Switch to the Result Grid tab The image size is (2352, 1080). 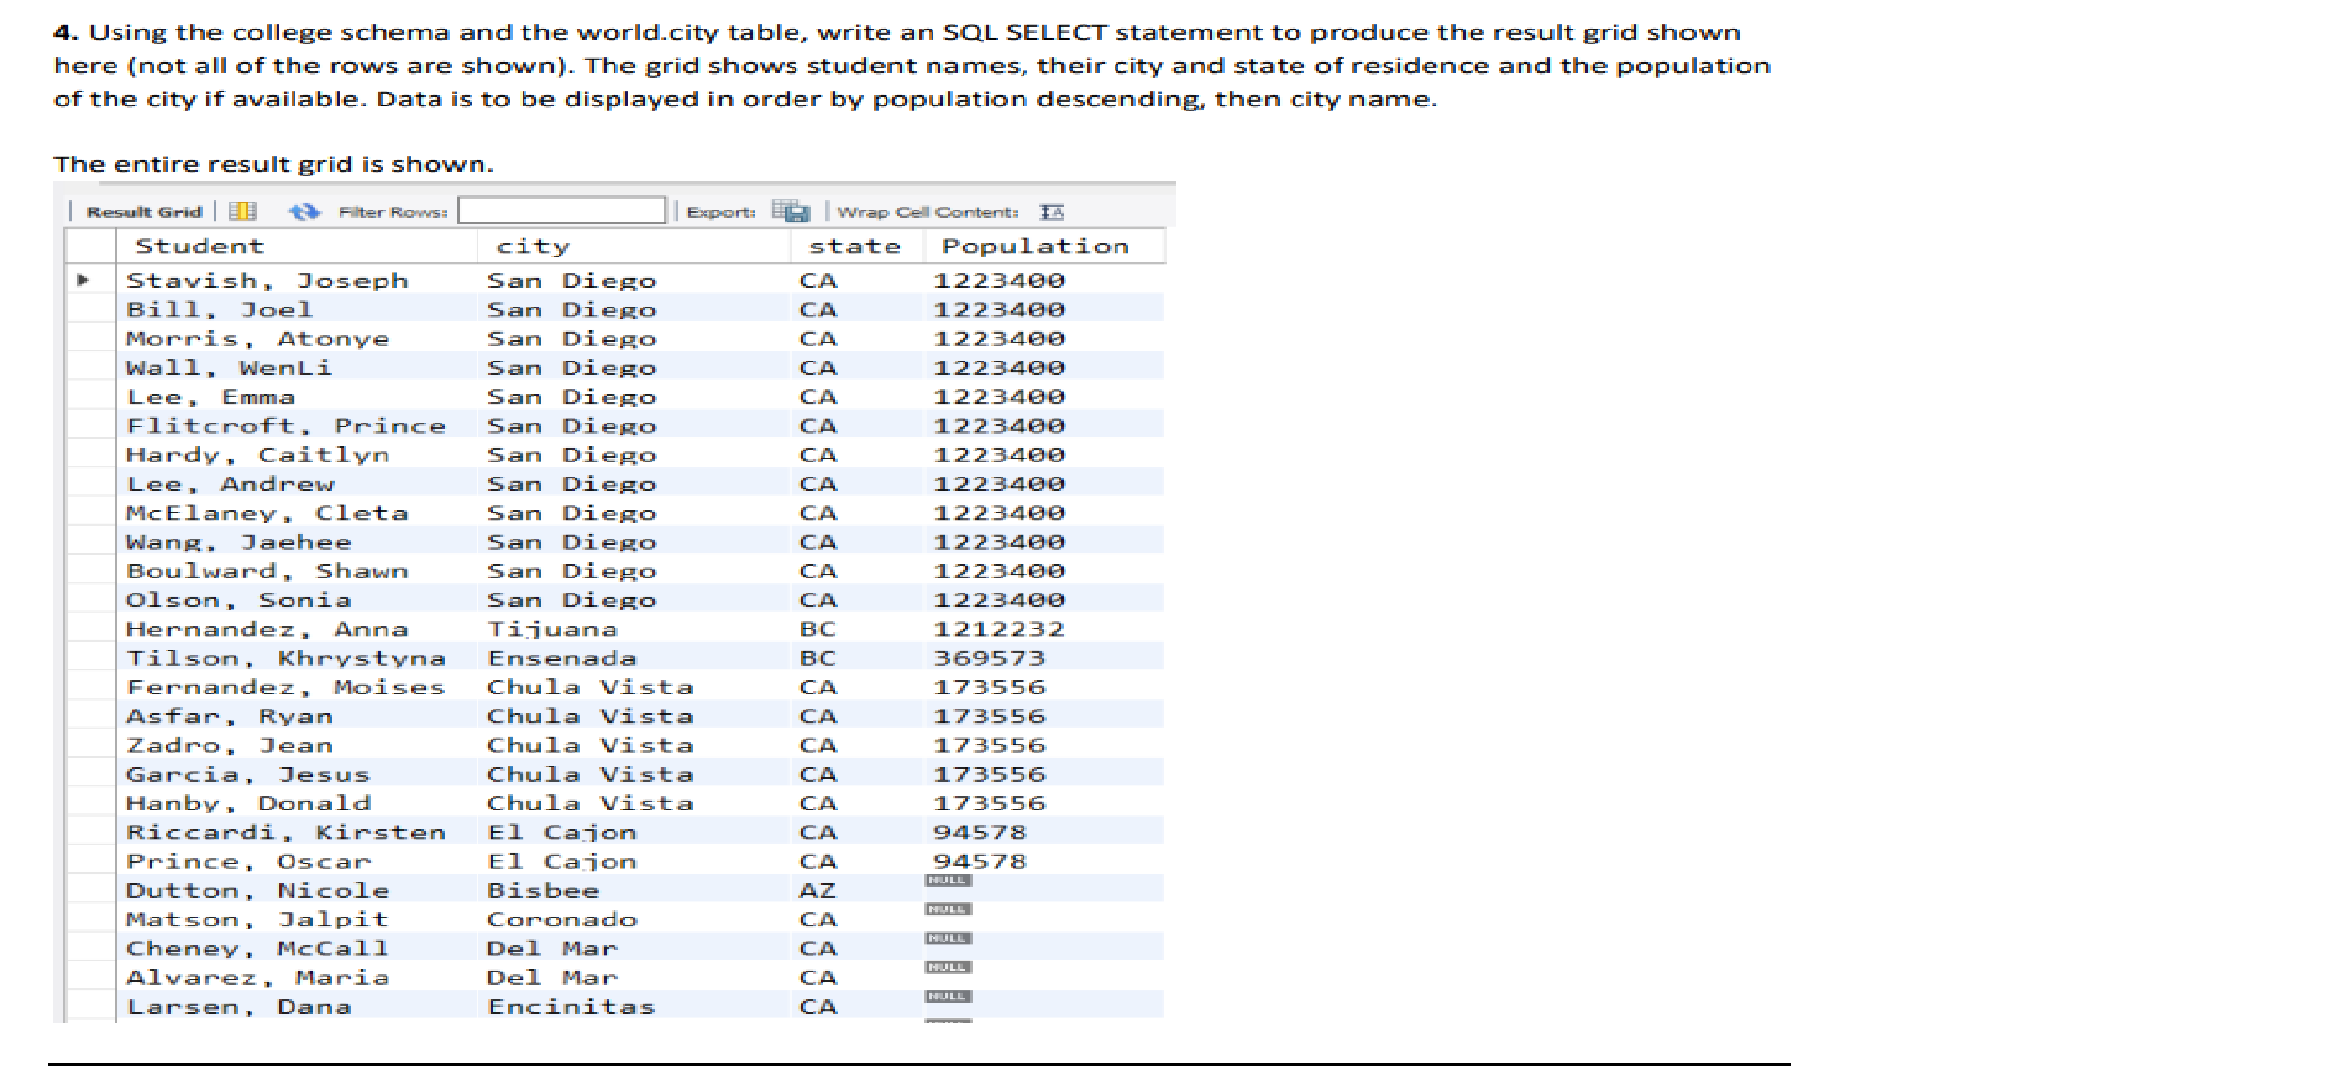pos(142,210)
